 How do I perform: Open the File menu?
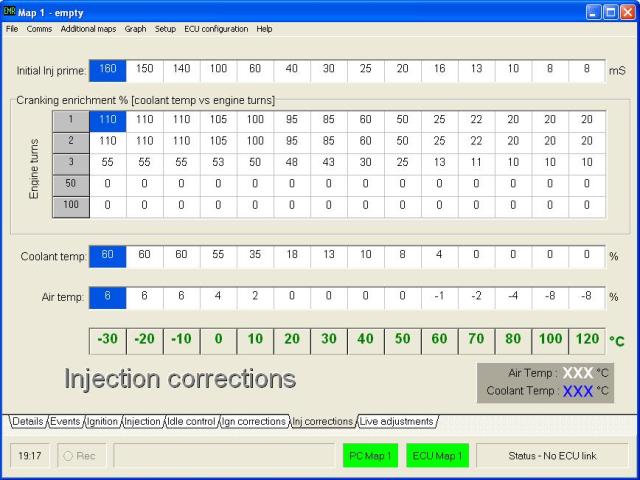[x=12, y=29]
